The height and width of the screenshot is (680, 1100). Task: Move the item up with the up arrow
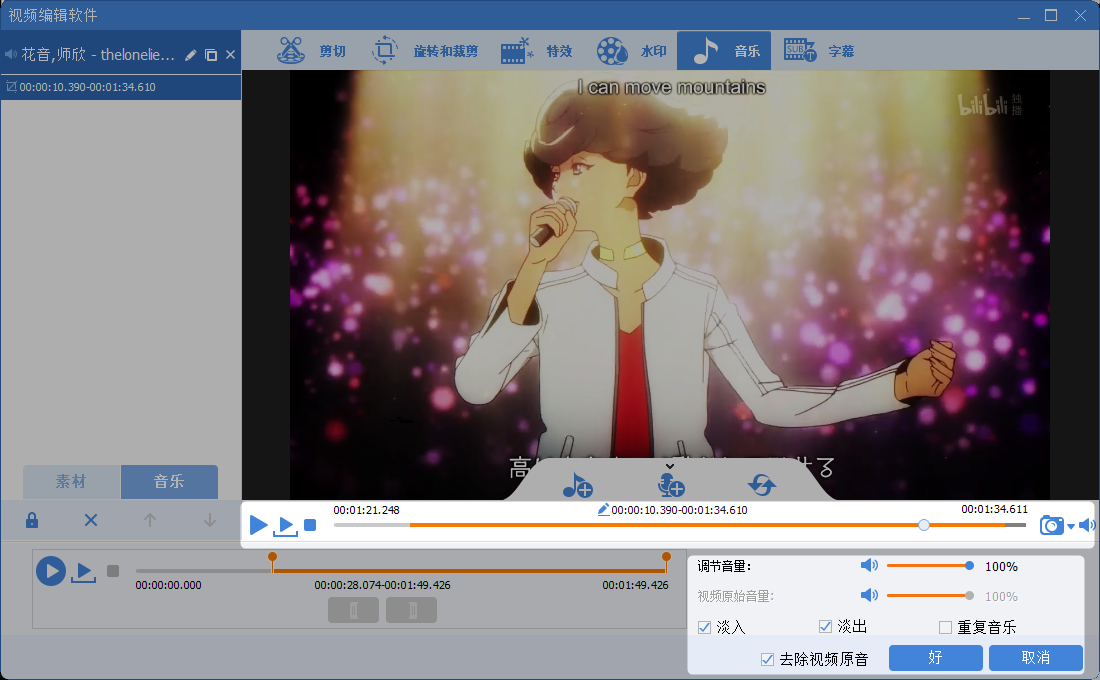(x=149, y=520)
